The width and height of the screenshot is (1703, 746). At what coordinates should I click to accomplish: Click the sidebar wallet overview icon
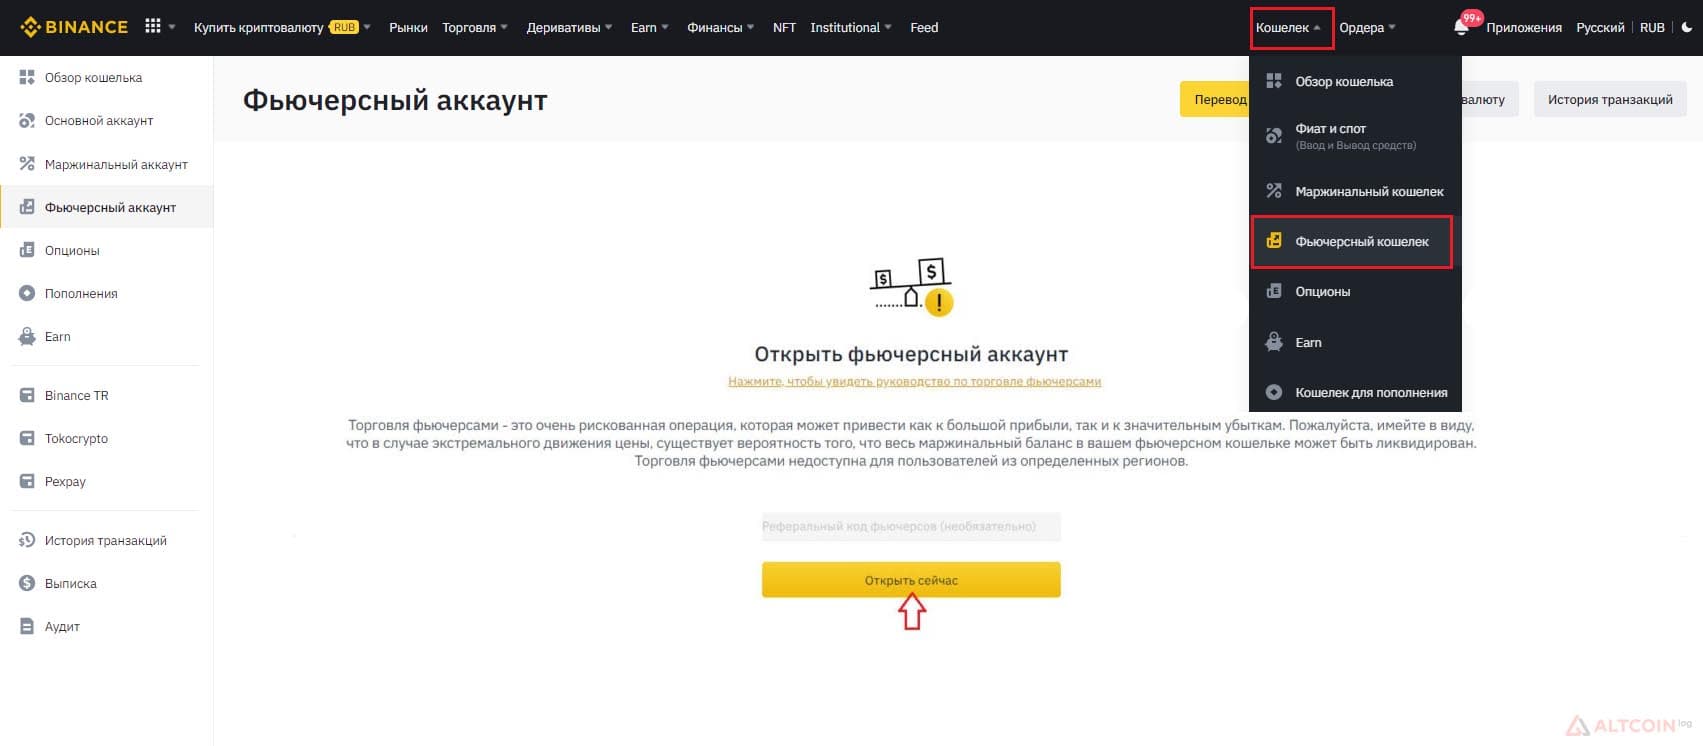[x=27, y=77]
